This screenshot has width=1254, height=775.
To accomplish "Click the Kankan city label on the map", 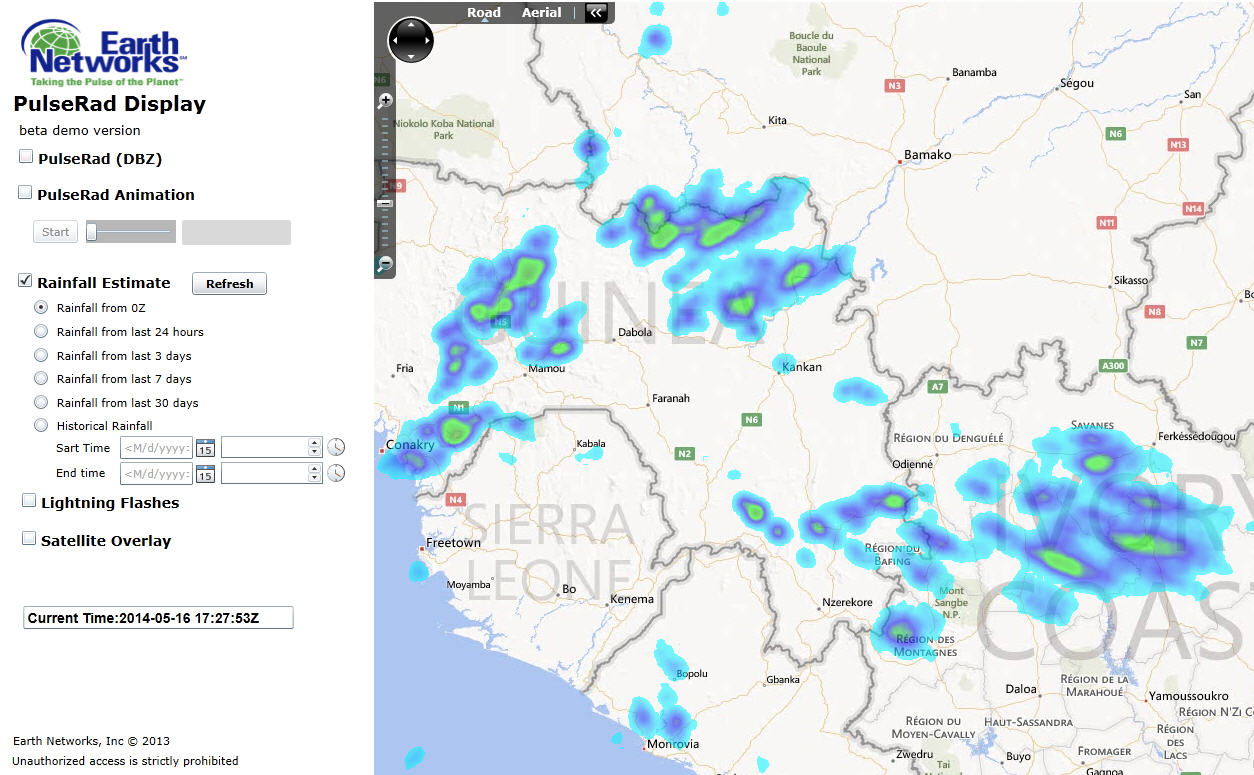I will (802, 367).
